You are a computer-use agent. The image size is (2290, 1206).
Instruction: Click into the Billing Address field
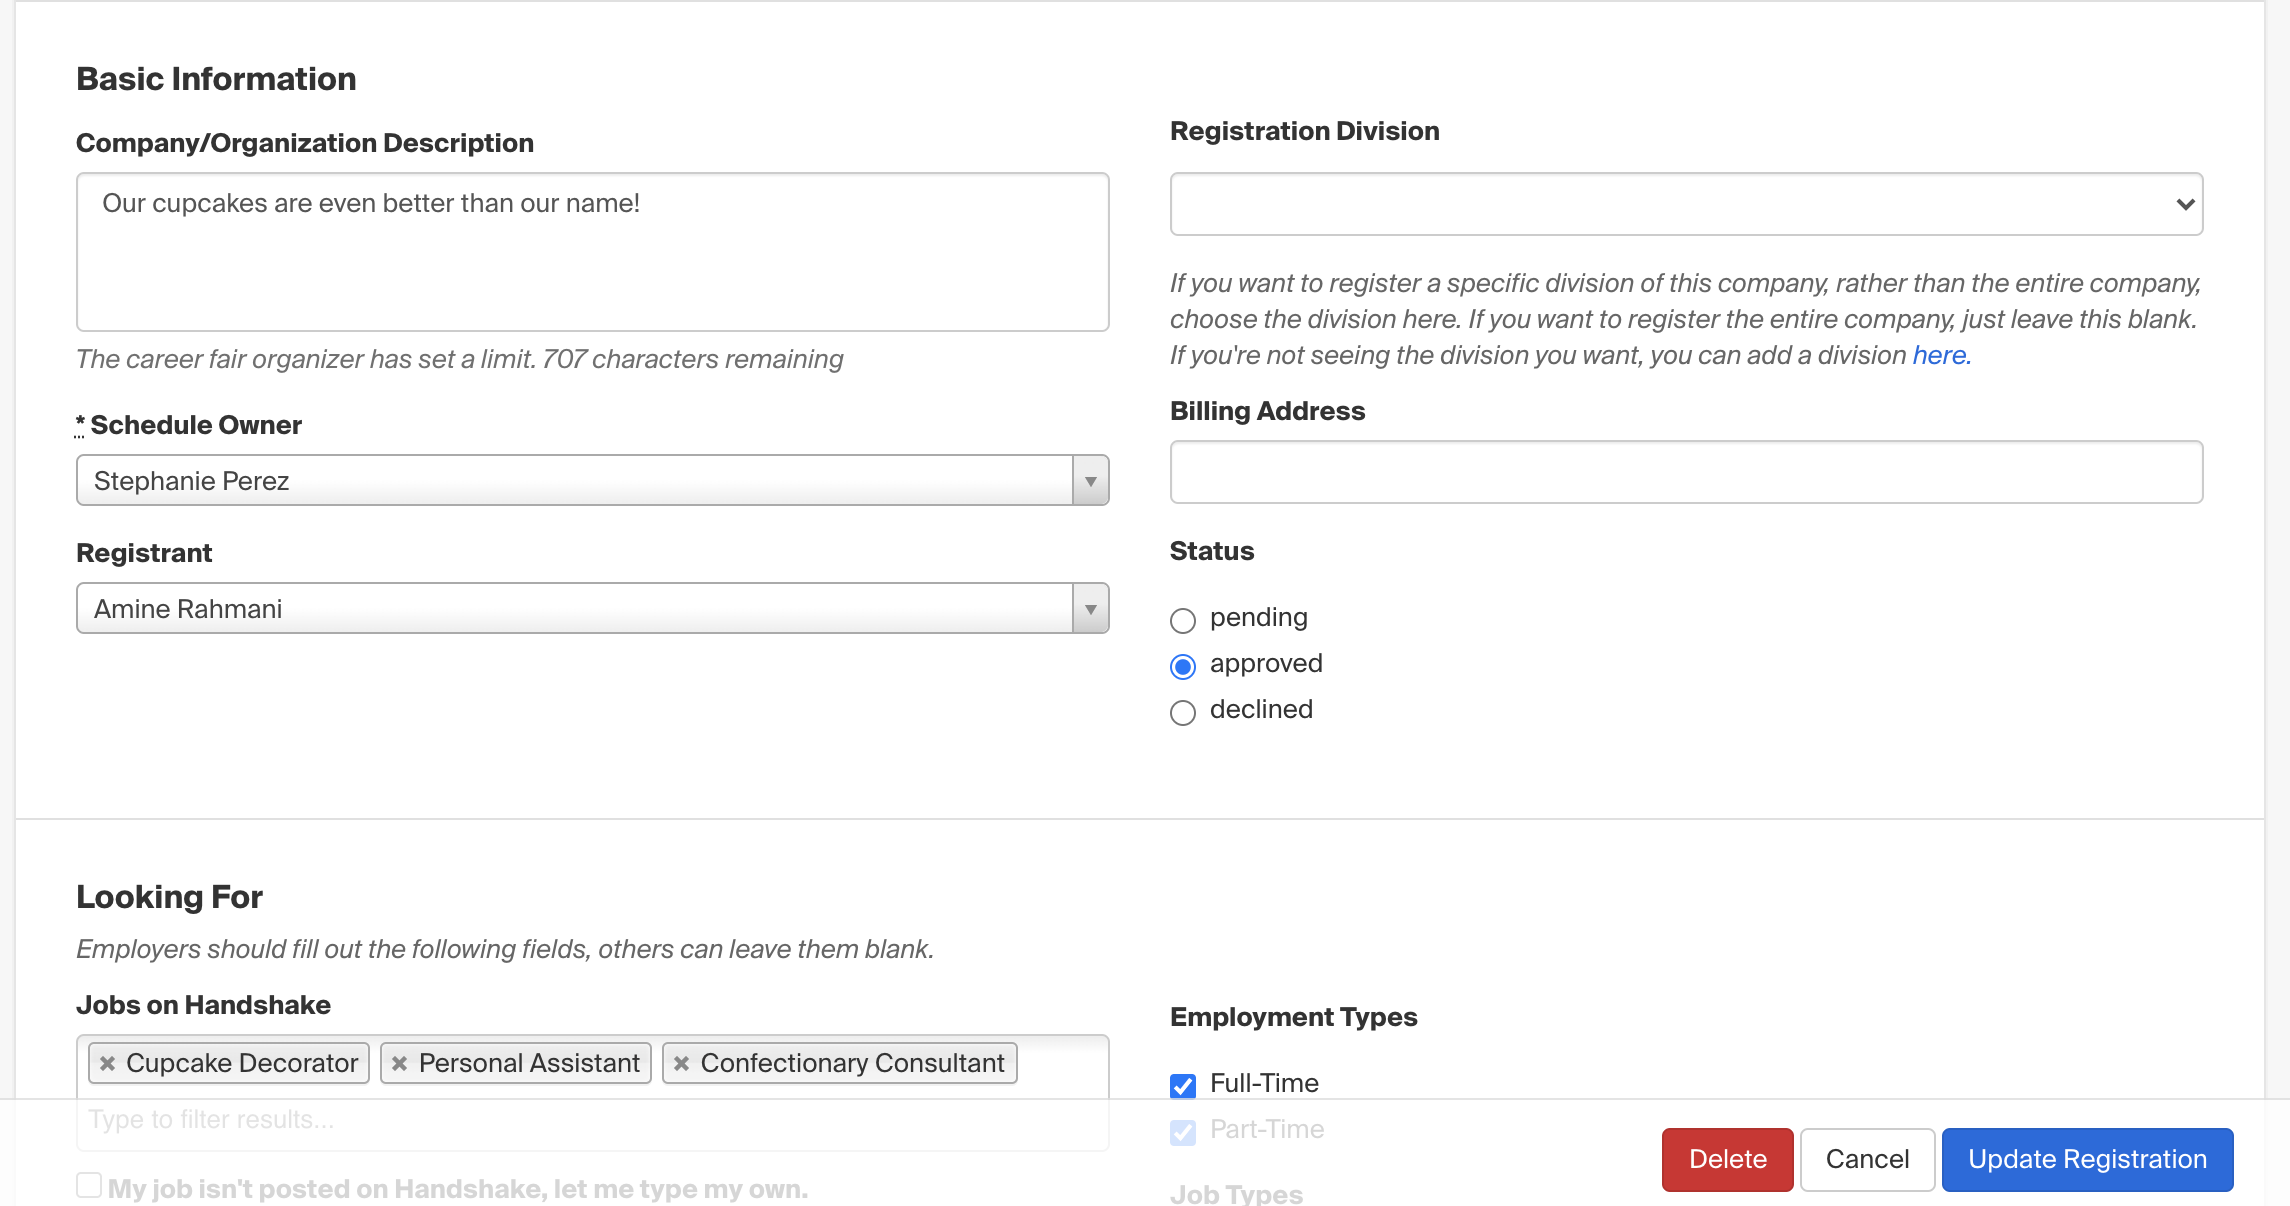pos(1686,472)
